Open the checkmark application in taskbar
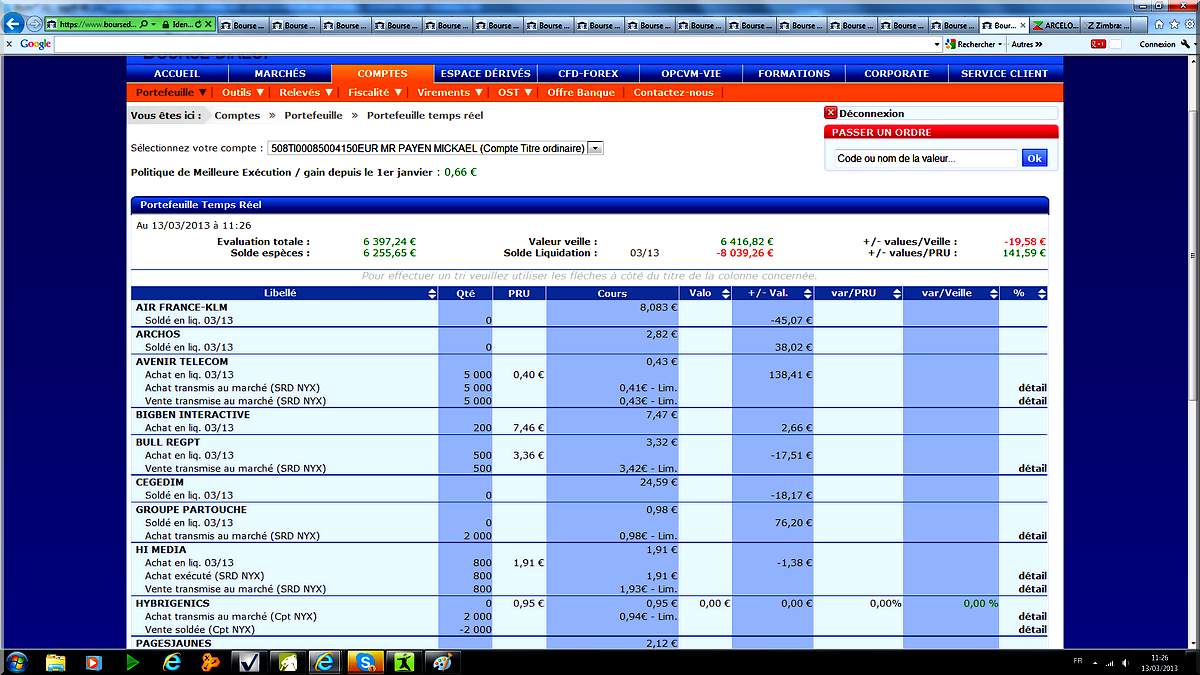This screenshot has width=1200, height=675. [249, 662]
